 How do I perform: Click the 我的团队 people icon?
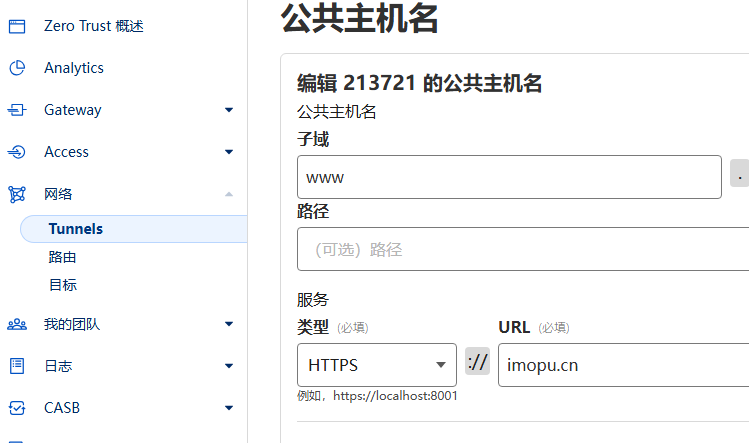point(17,324)
